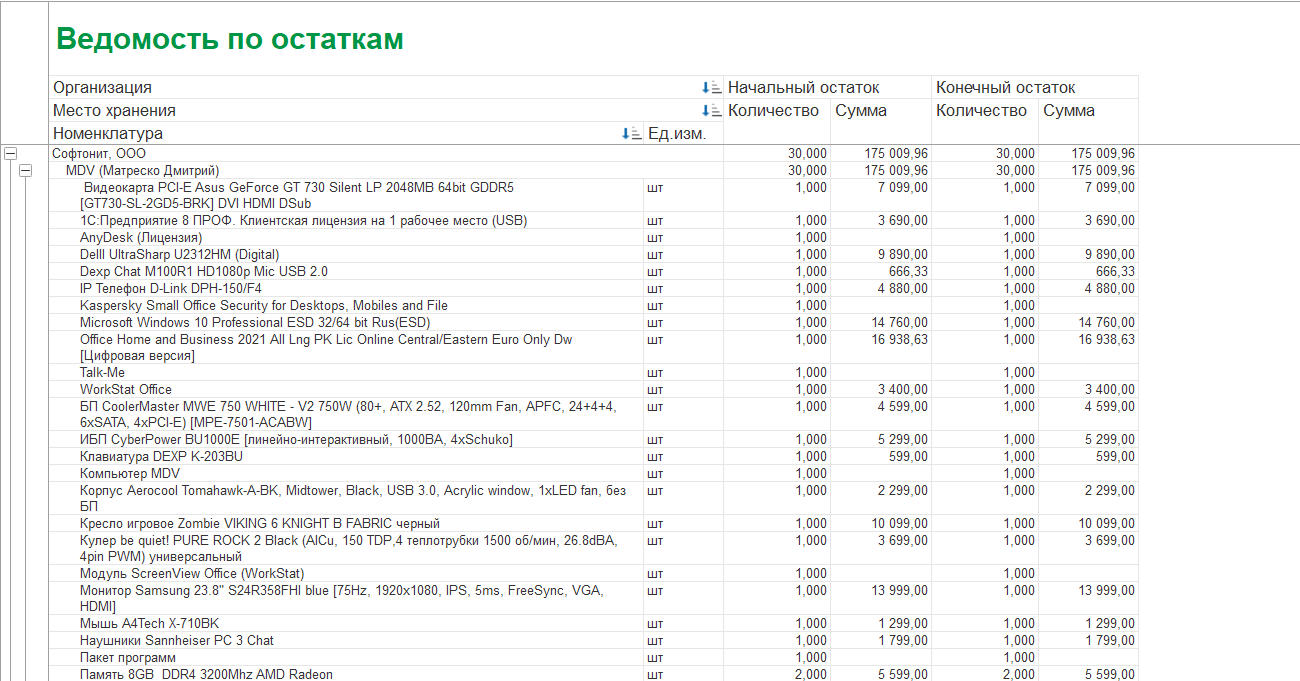Collapse the Софтонит, ООО group
Screen dimensions: 1300x681
pos(11,154)
